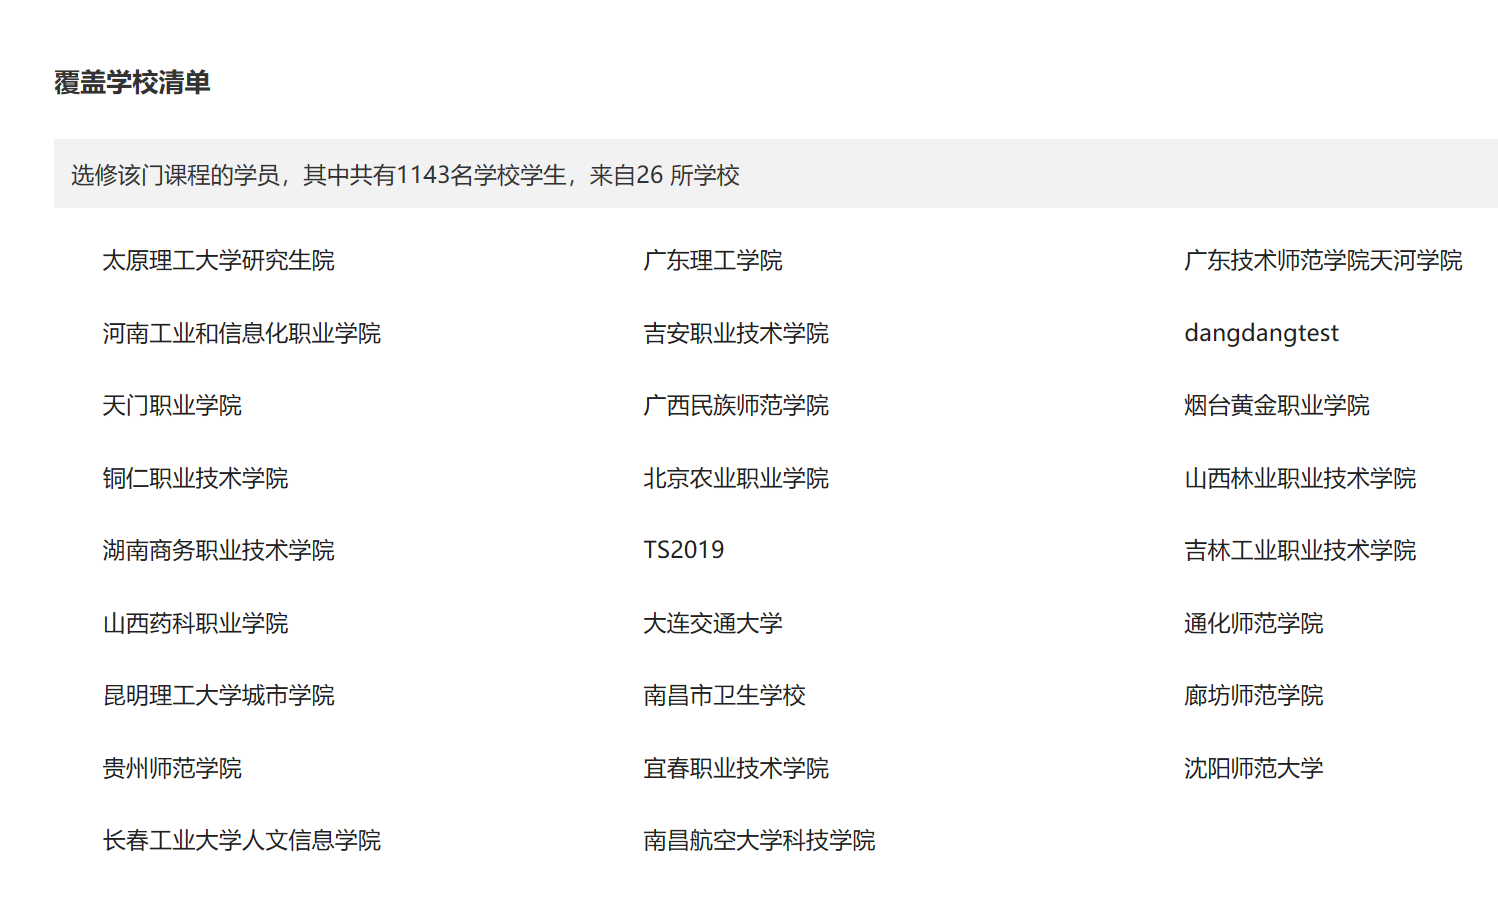
Task: Select 铜仁职业技术学院 entry
Action: pos(195,479)
